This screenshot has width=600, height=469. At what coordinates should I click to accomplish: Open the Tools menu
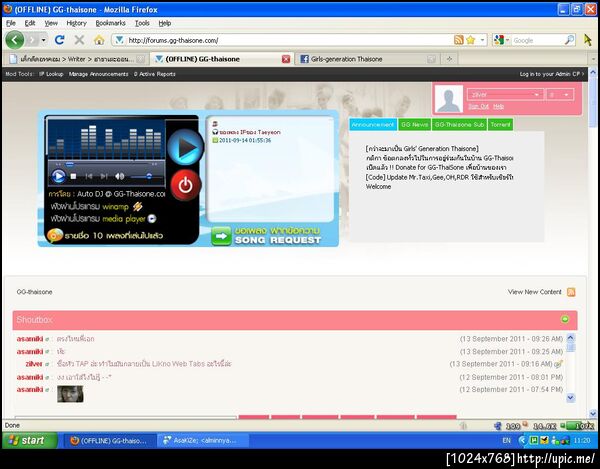pos(142,23)
